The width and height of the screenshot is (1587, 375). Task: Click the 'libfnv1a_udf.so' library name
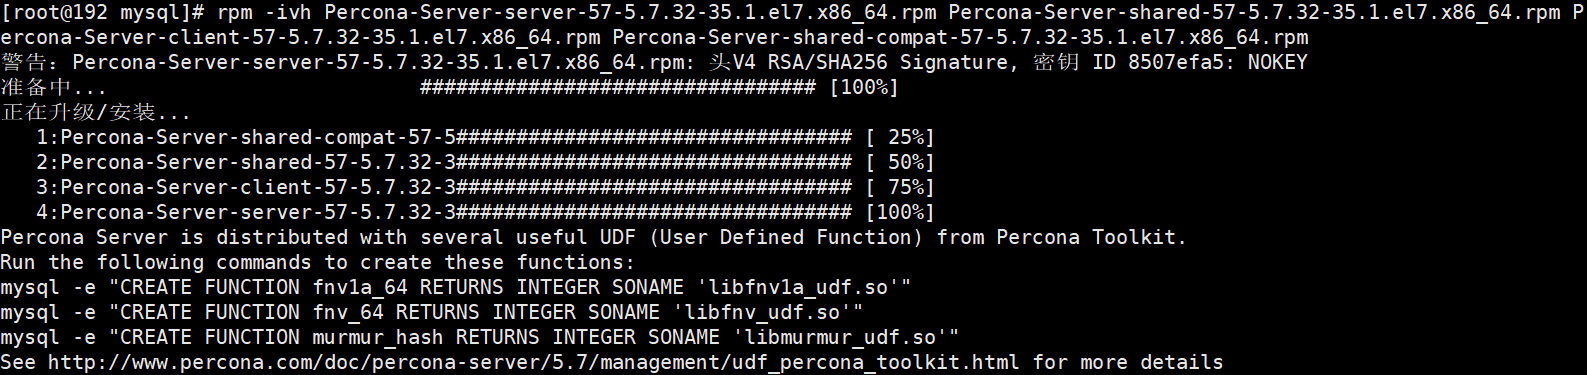pyautogui.click(x=798, y=287)
